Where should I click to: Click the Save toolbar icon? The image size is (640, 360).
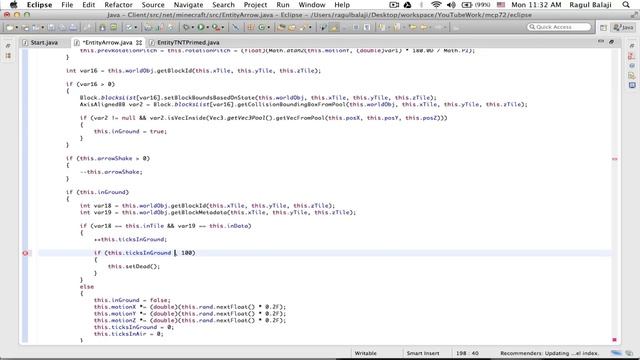click(51, 27)
